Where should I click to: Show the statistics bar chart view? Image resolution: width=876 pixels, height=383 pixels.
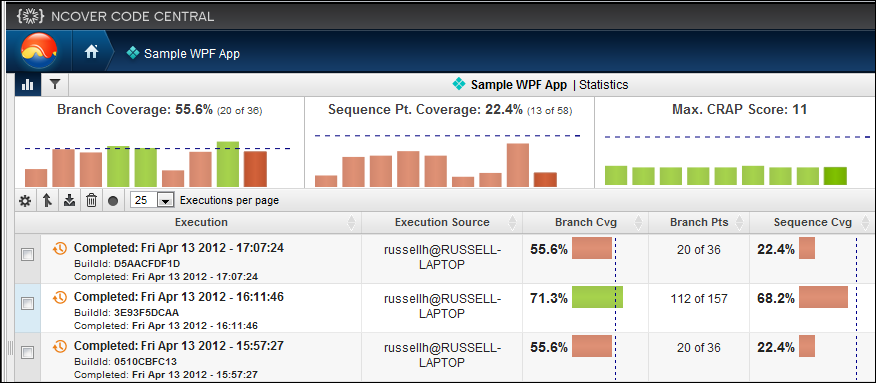[x=27, y=85]
